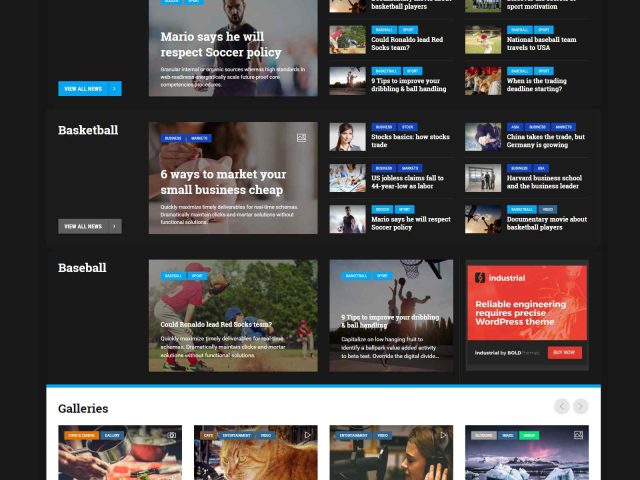Click the China takes the trade thumbnail
The height and width of the screenshot is (480, 640).
coord(483,137)
